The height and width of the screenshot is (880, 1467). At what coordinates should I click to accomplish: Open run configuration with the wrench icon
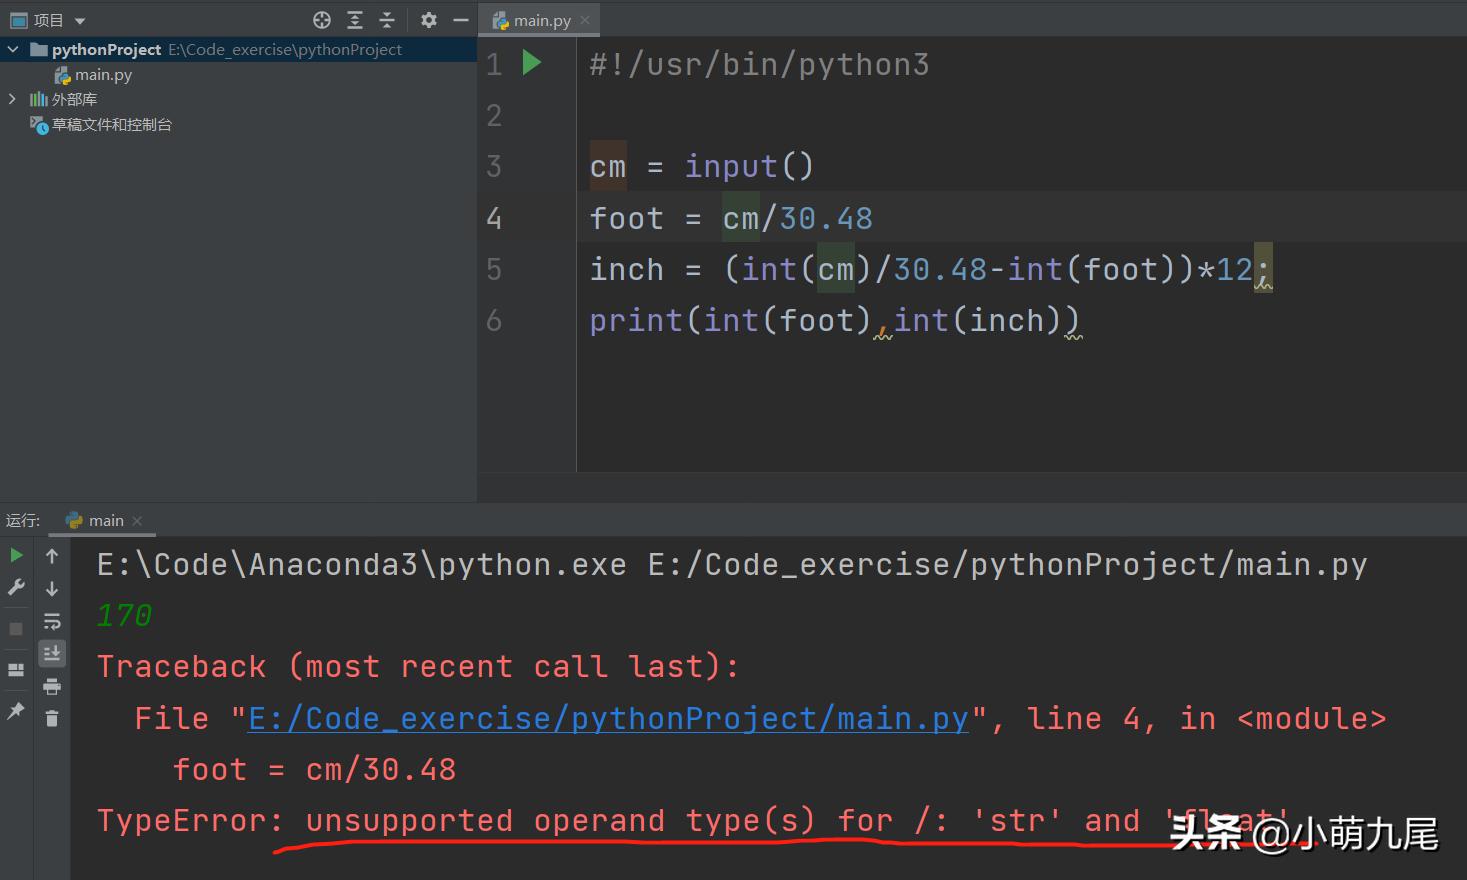(x=16, y=588)
